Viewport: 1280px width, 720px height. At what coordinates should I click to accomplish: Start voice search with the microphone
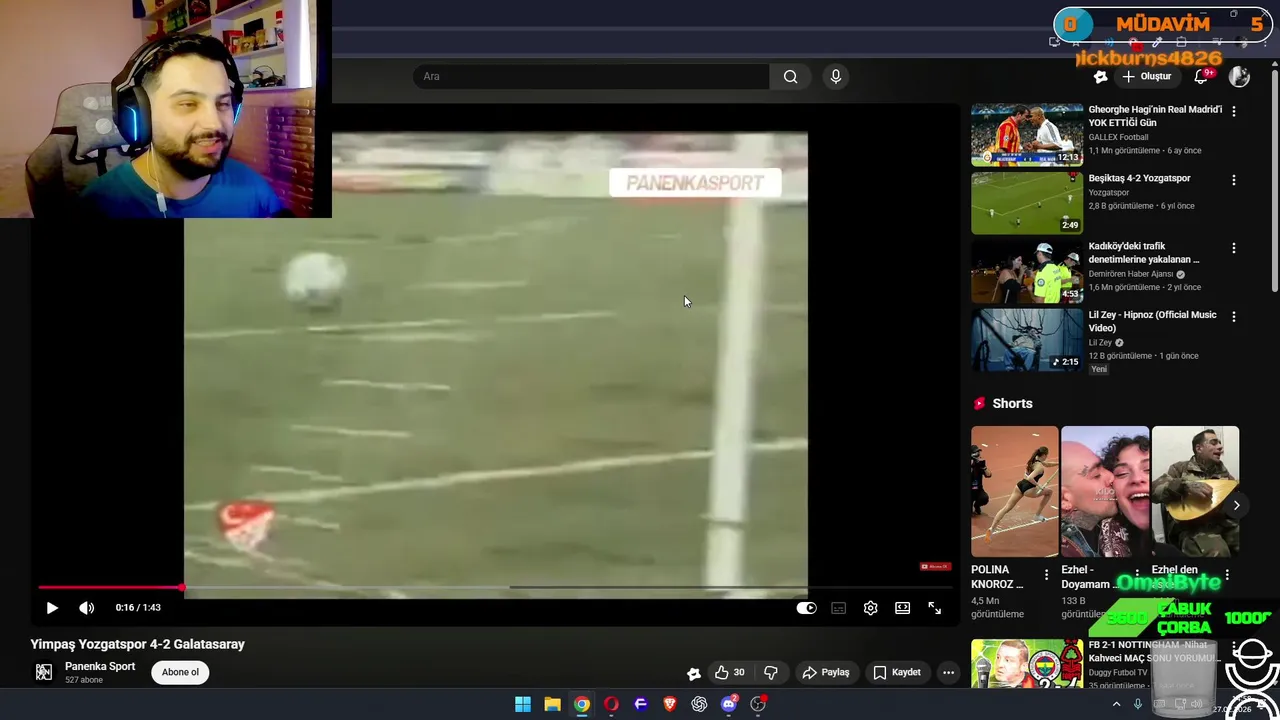point(836,77)
